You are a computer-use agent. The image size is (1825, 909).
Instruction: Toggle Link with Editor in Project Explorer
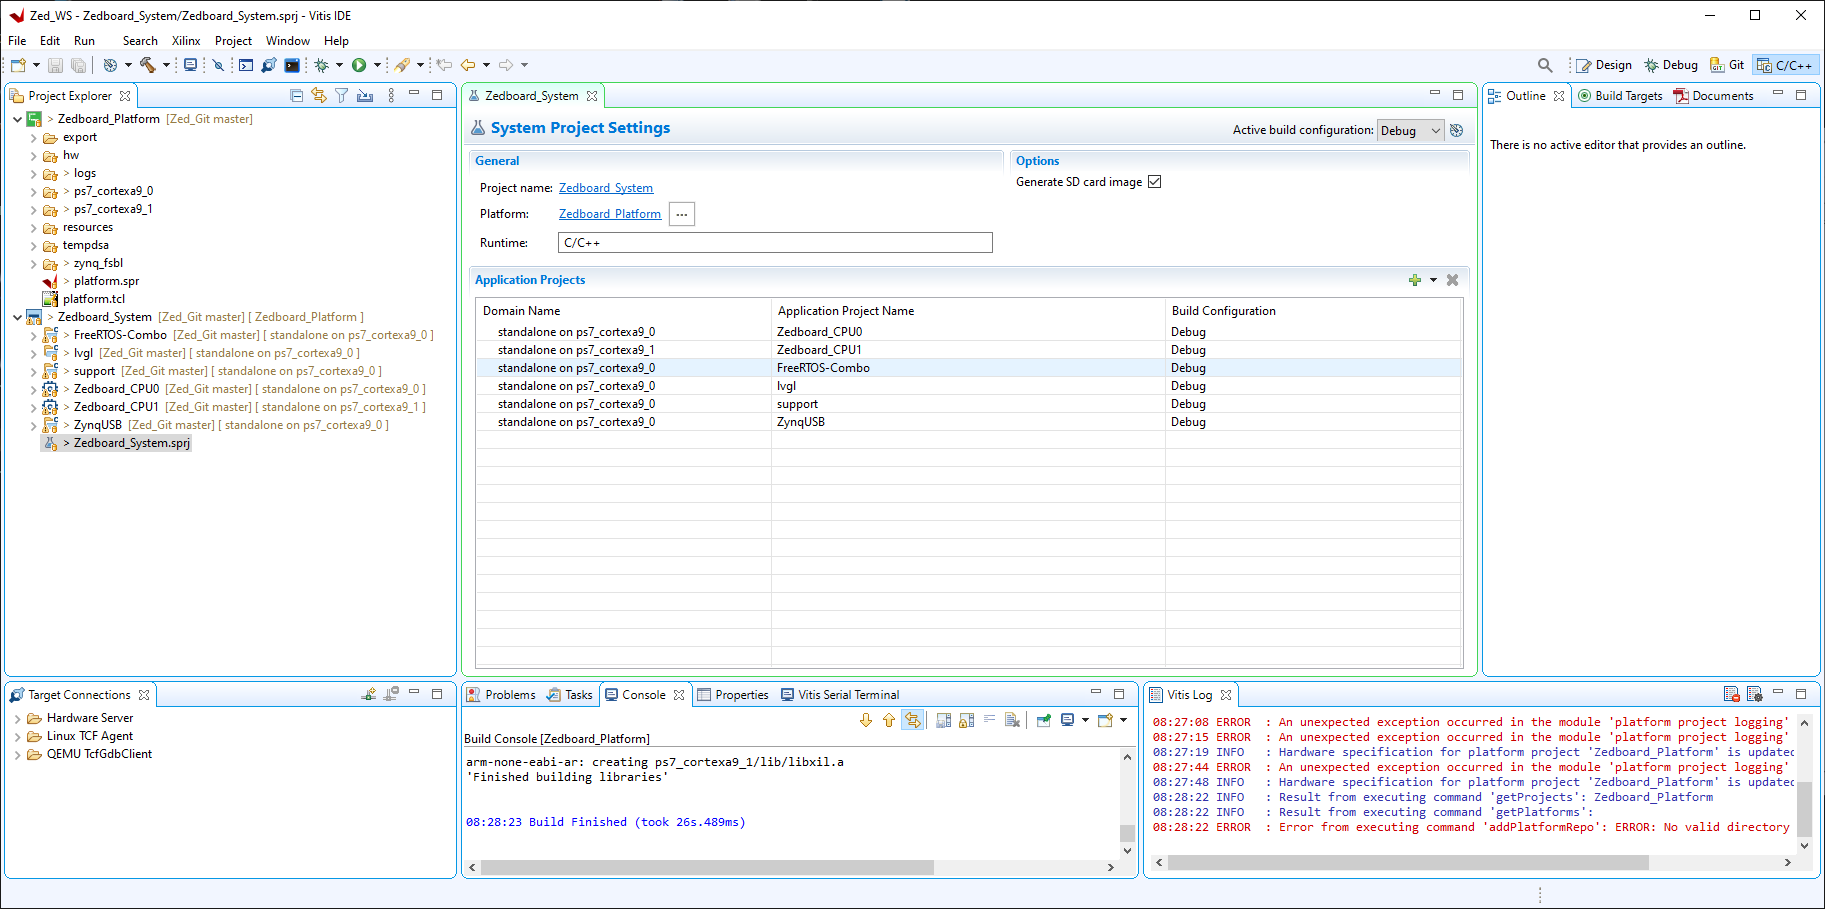[x=319, y=95]
